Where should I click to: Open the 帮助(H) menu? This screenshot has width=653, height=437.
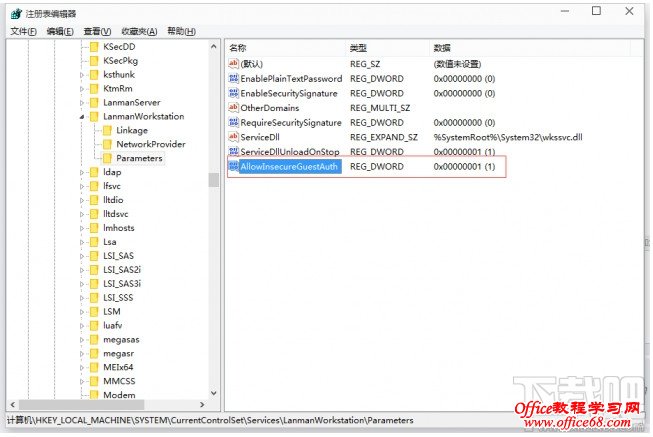pyautogui.click(x=181, y=31)
